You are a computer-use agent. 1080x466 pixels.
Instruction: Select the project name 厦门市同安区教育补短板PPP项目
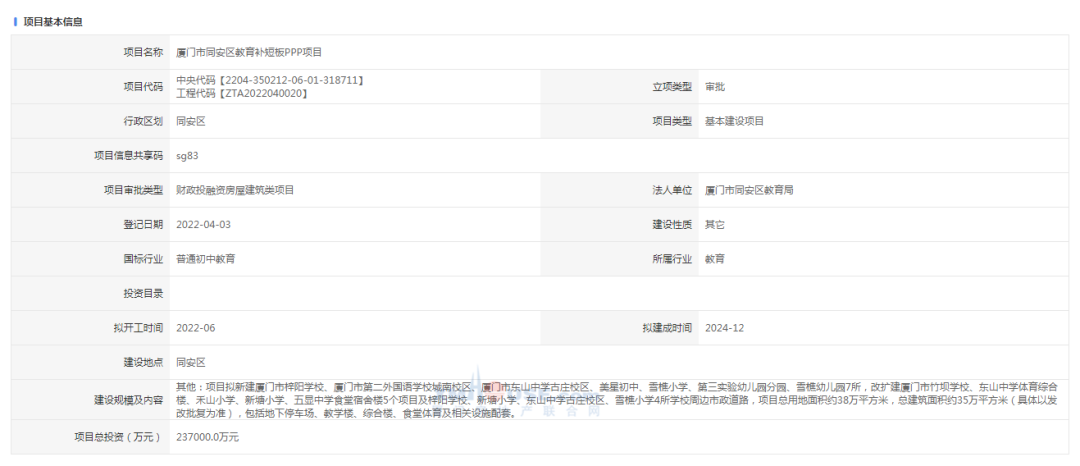(x=249, y=52)
